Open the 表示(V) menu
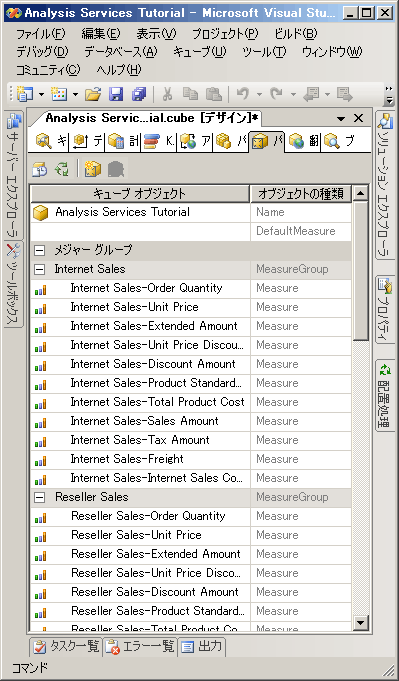The width and height of the screenshot is (399, 681). 156,33
